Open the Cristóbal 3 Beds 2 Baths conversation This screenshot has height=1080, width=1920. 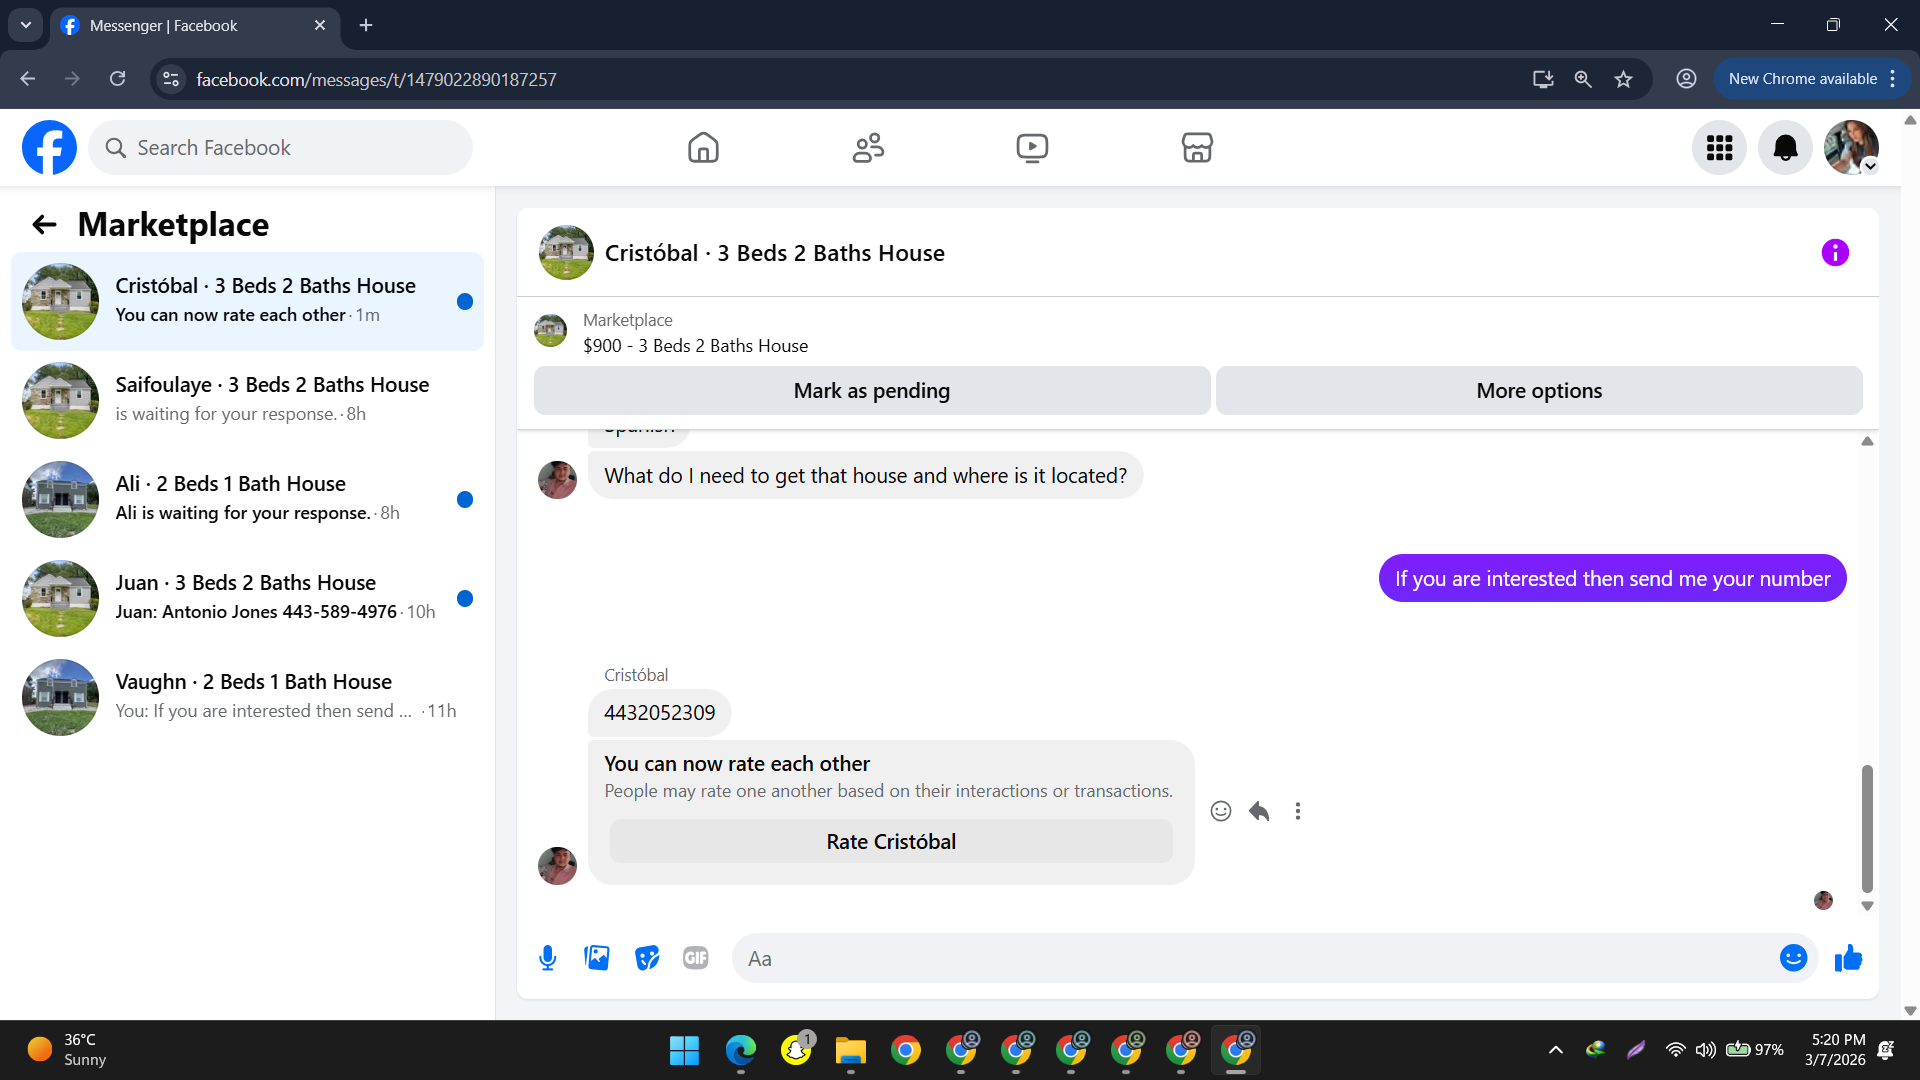[x=247, y=301]
